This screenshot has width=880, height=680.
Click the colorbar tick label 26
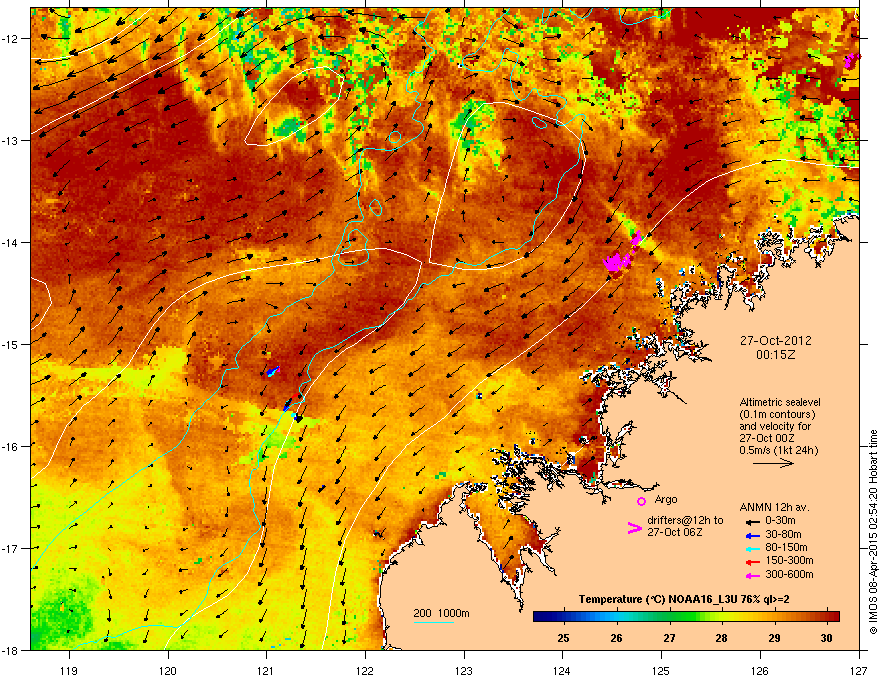[616, 638]
